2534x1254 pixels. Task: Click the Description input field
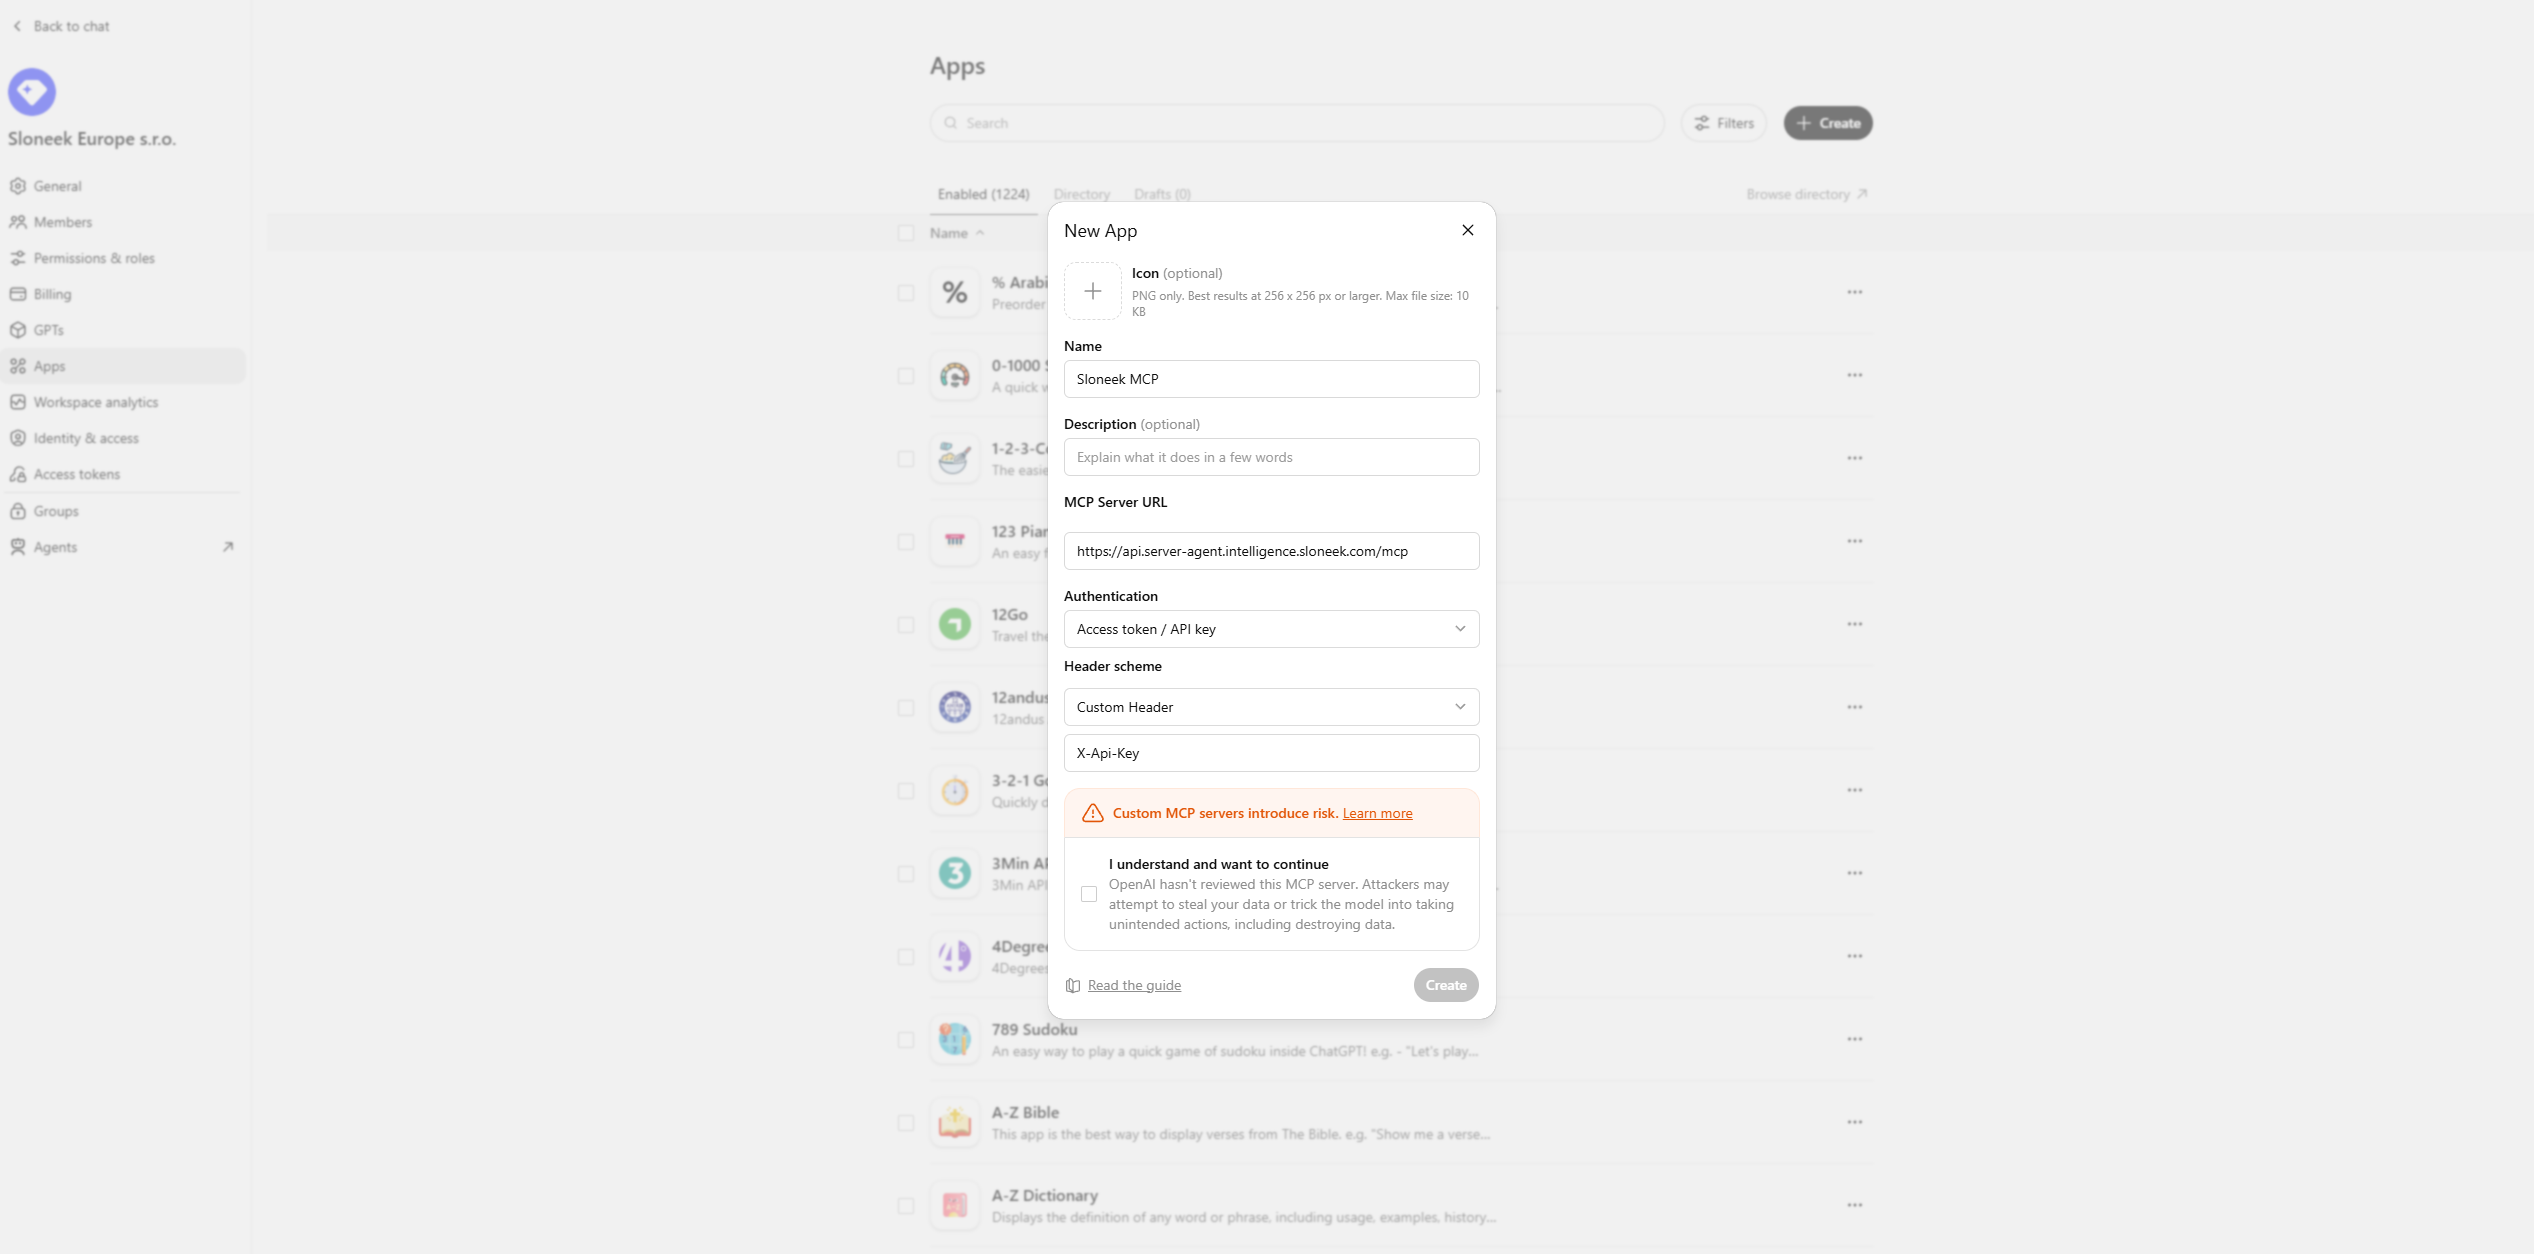[1271, 457]
